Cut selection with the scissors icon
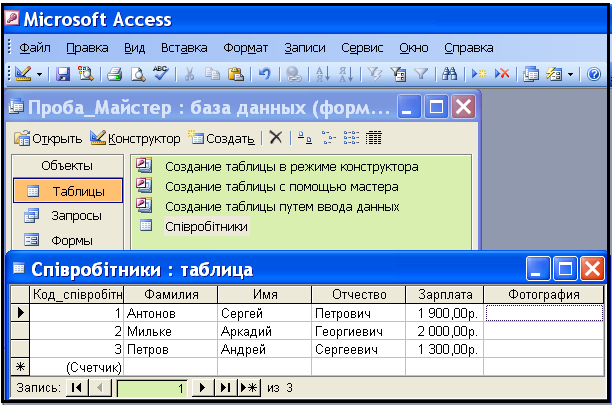 (x=189, y=73)
